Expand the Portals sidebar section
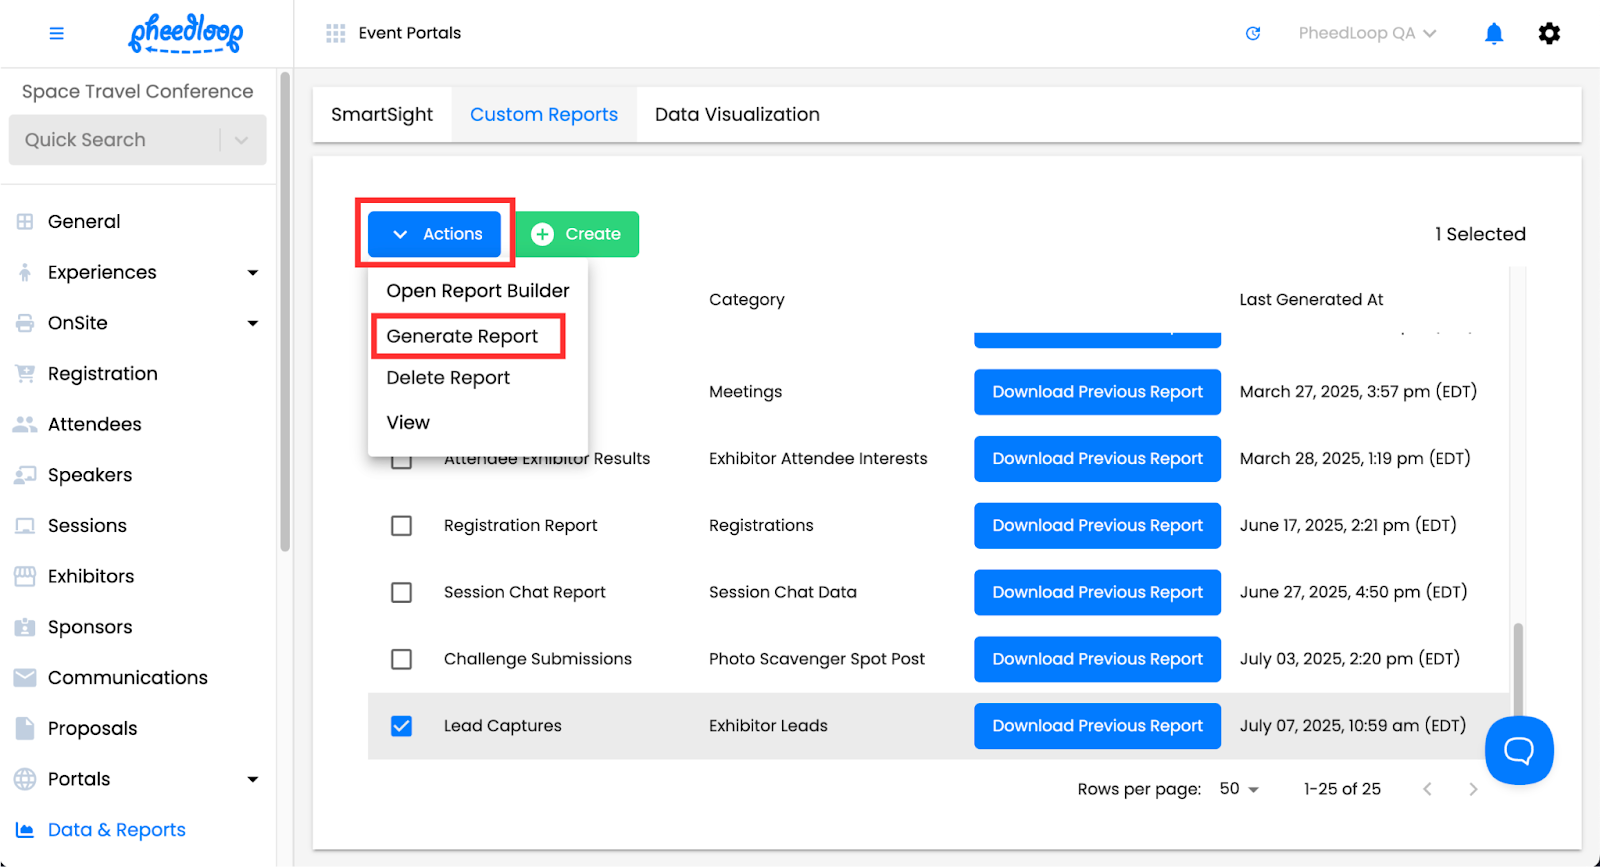Viewport: 1600px width, 867px height. pos(253,779)
